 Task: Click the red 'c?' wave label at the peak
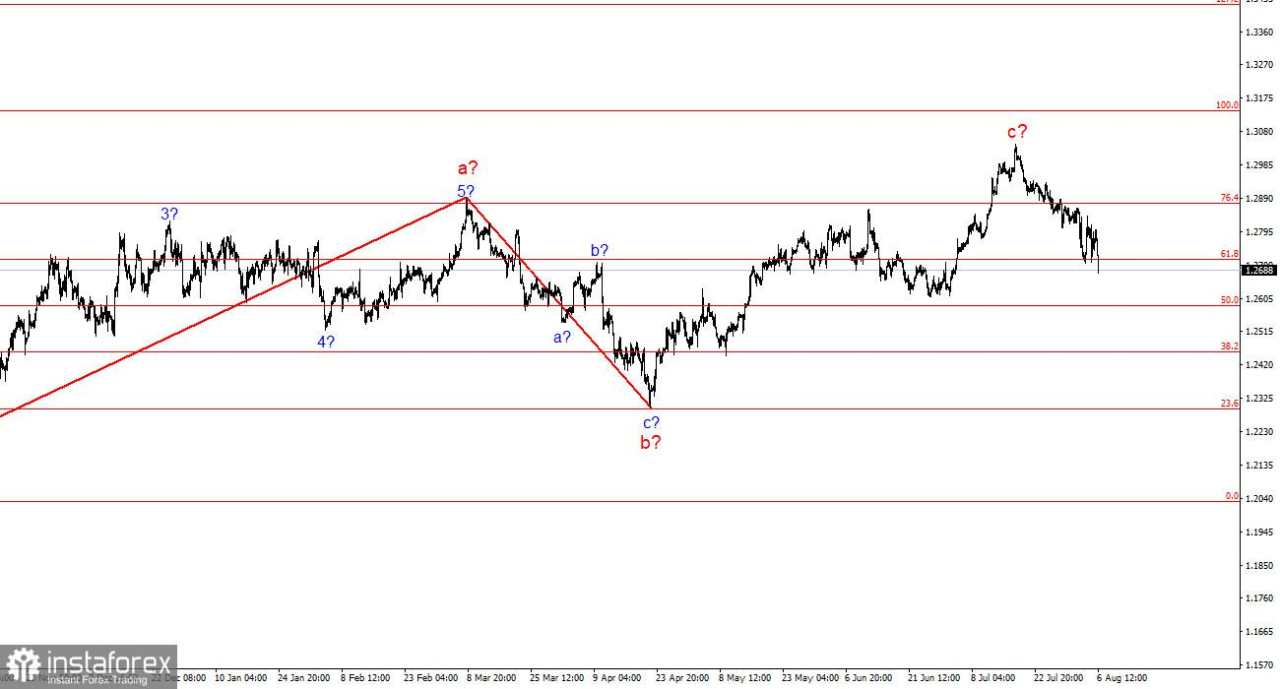point(1017,131)
